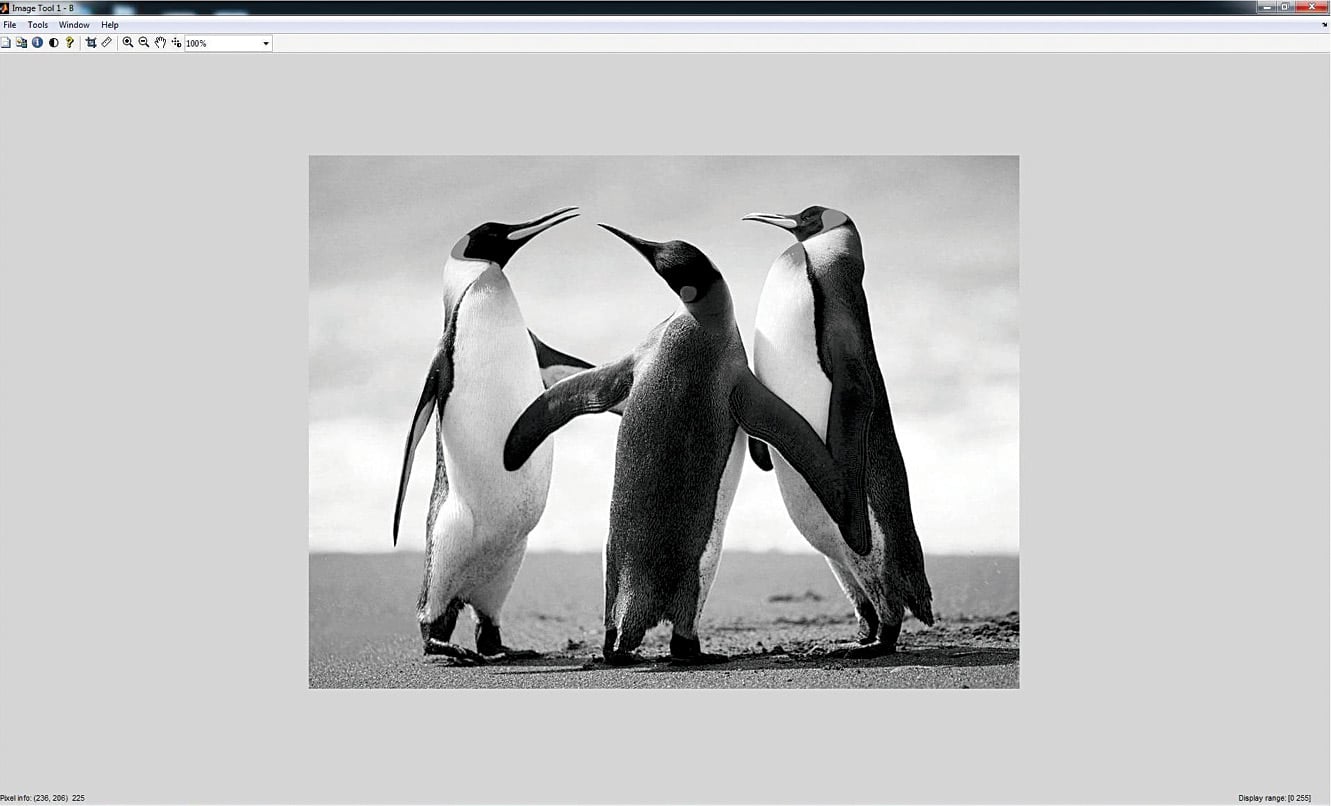Click the Image Tool help icon

click(x=69, y=42)
